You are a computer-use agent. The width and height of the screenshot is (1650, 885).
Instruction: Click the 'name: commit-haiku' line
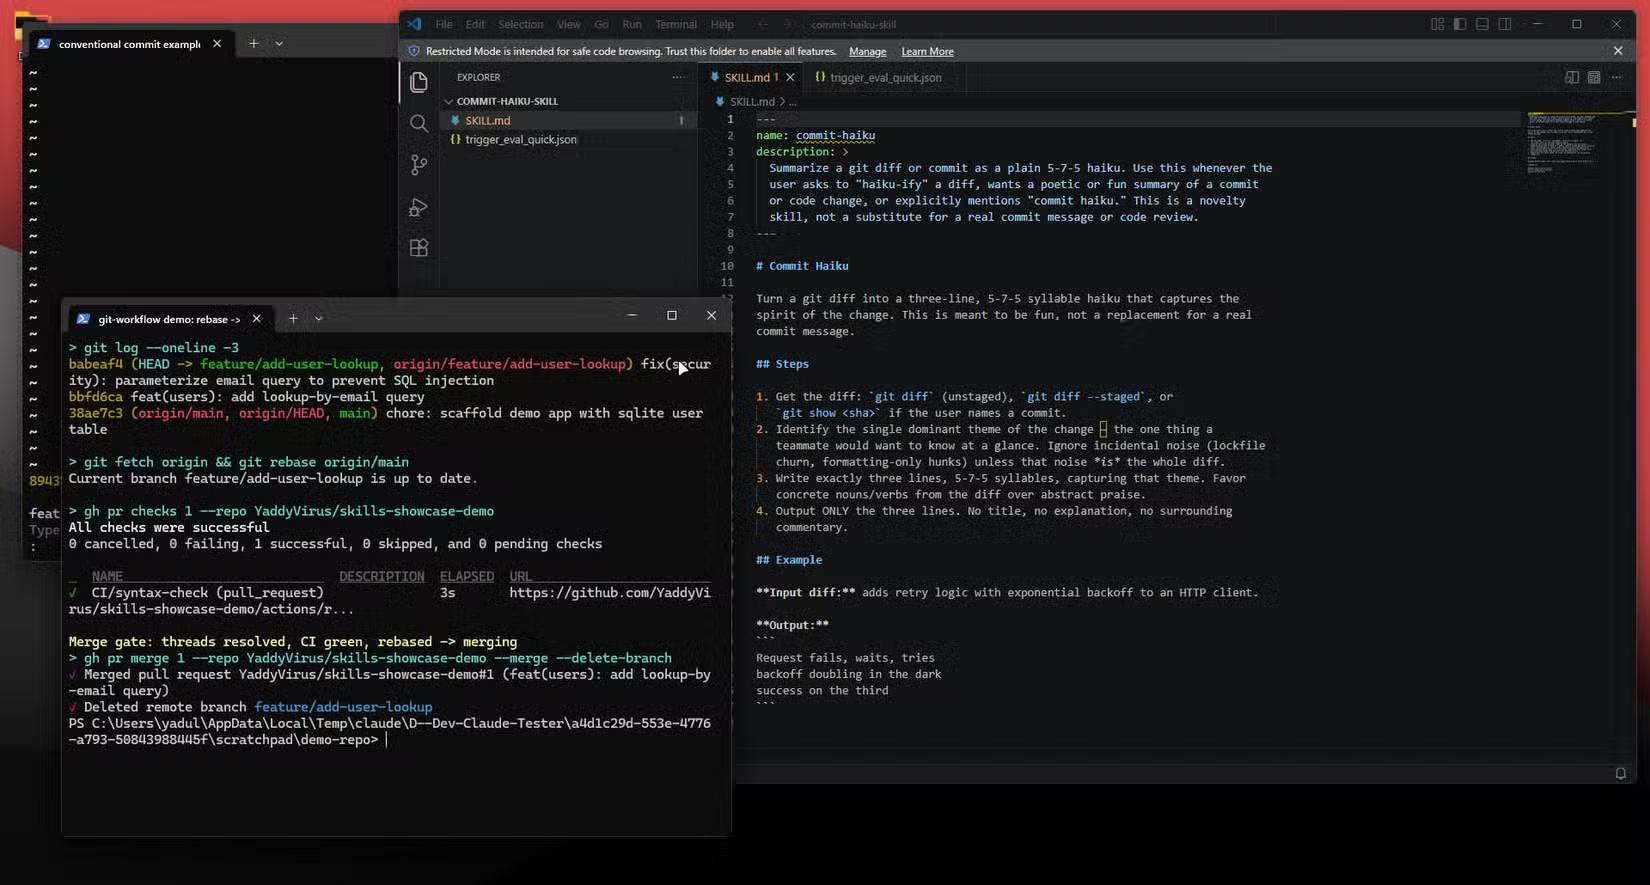tap(815, 135)
